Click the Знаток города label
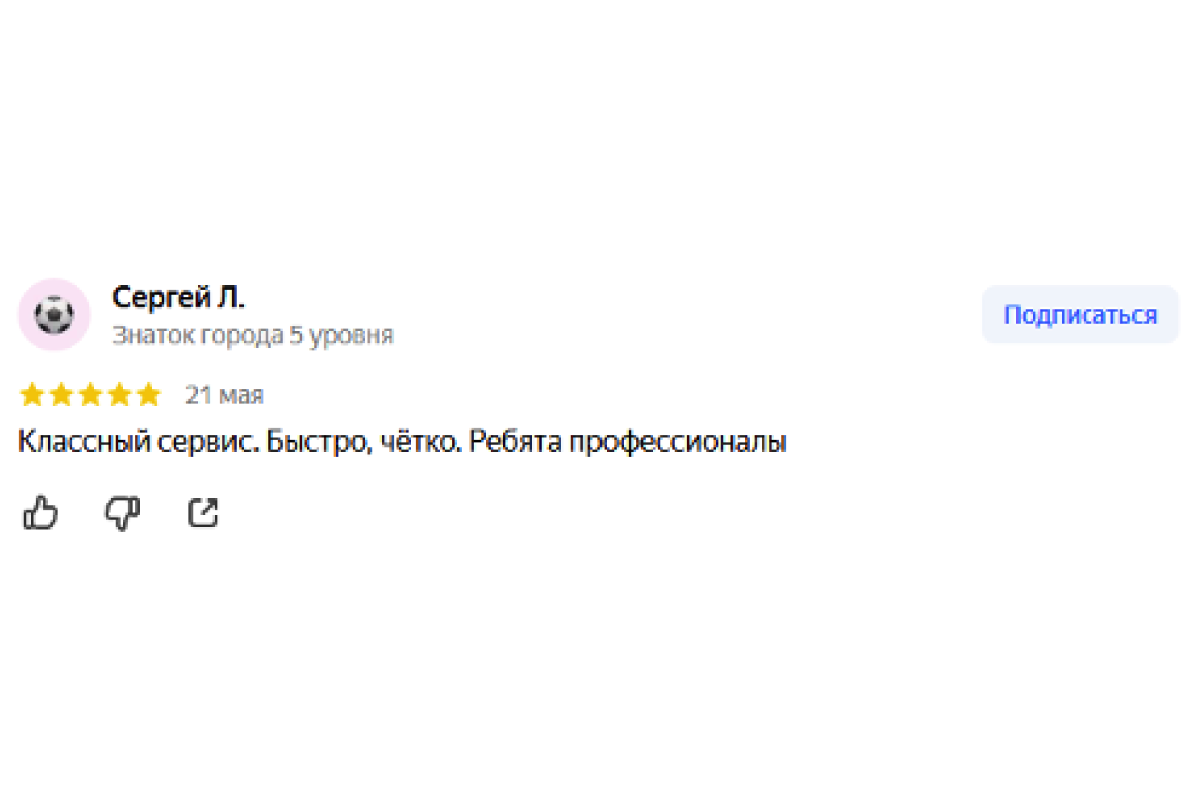The width and height of the screenshot is (1200, 800). click(197, 335)
